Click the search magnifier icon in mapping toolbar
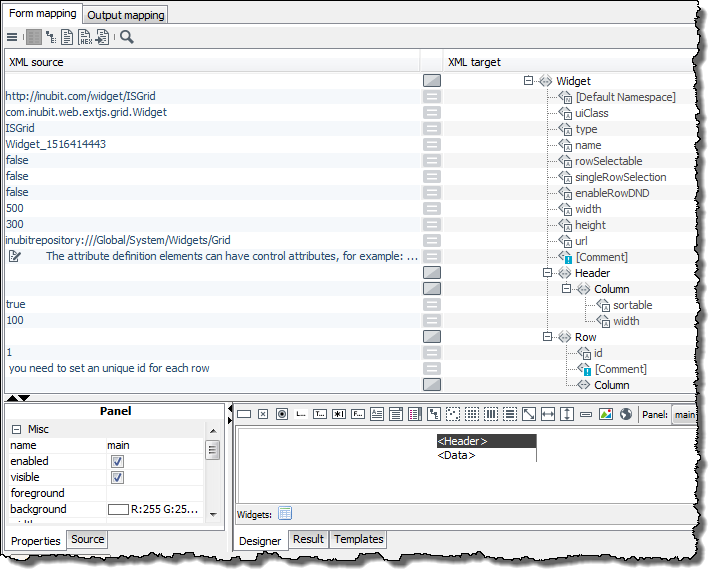 tap(127, 37)
